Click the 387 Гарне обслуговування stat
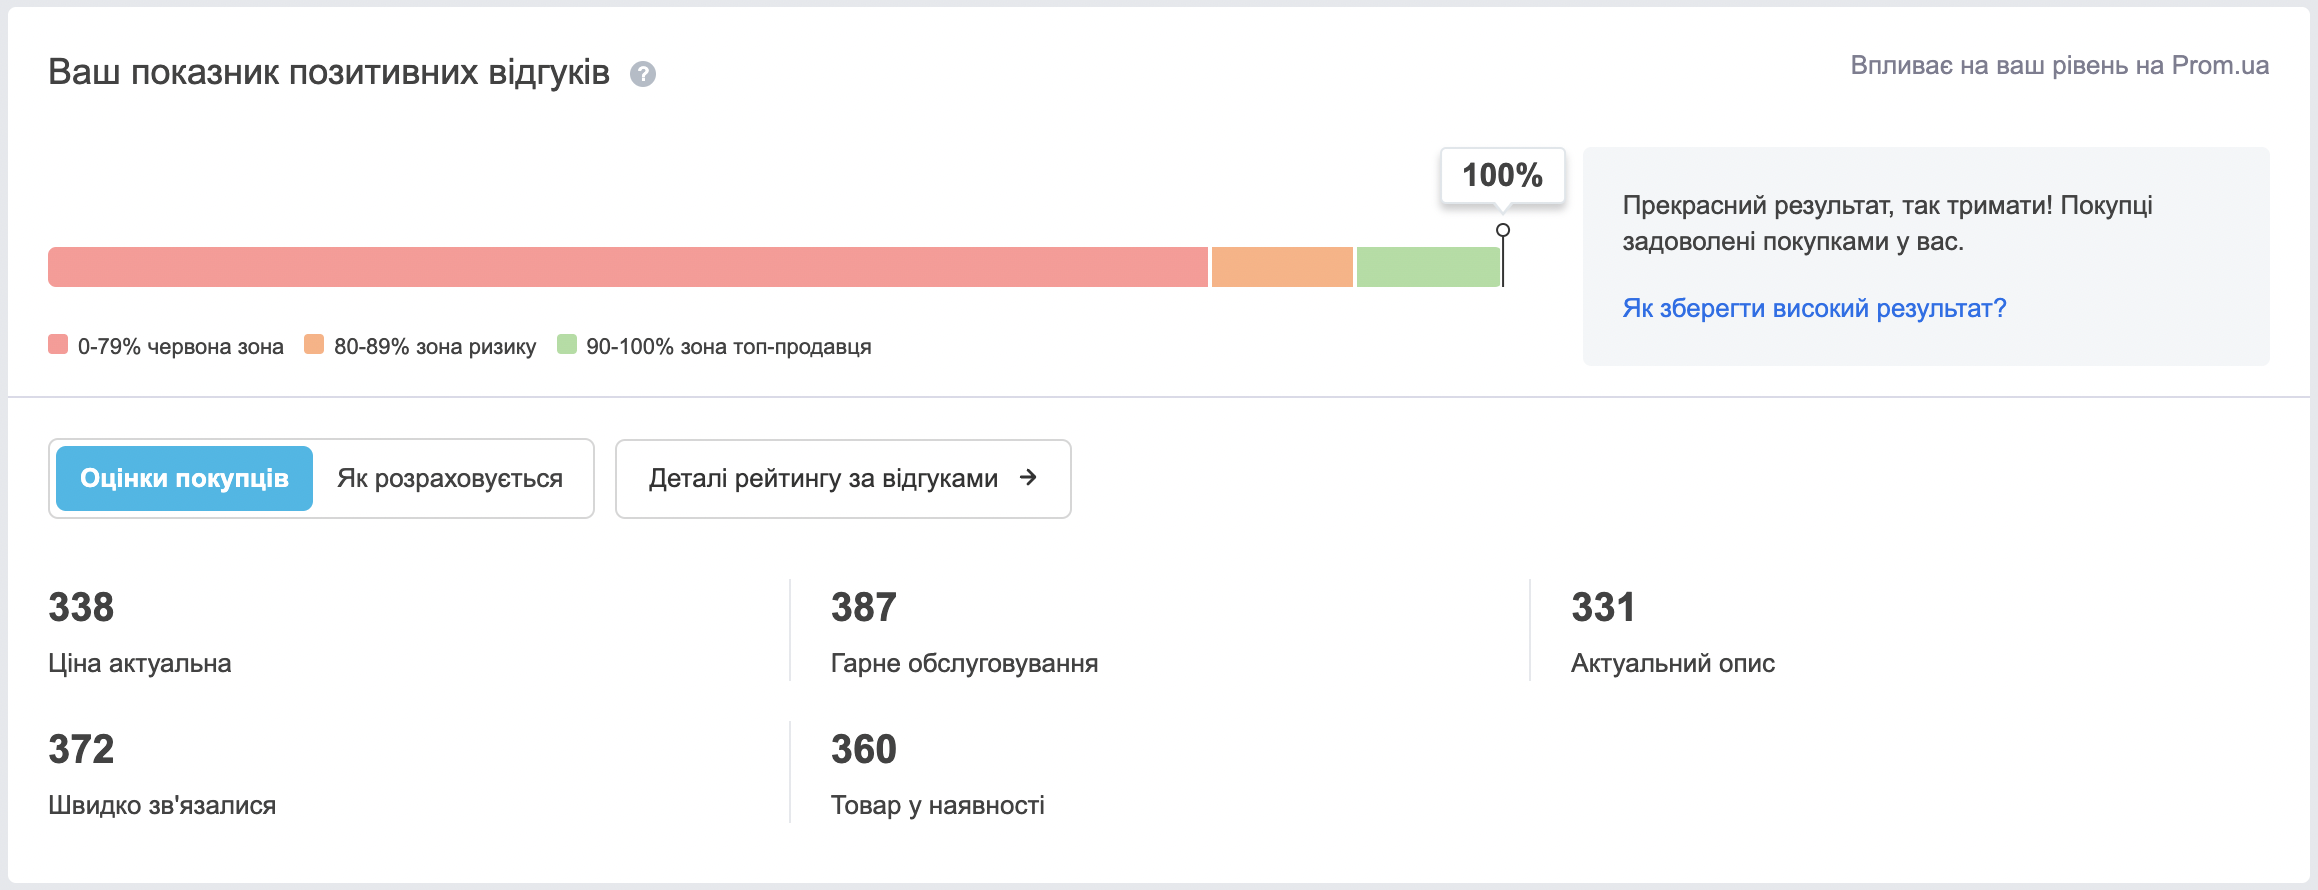2318x890 pixels. coord(964,632)
